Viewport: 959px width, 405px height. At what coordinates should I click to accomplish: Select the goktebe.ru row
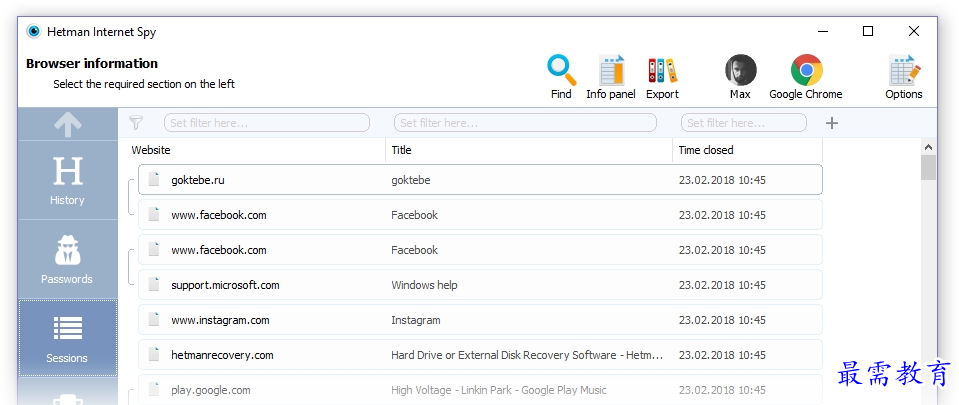click(480, 180)
